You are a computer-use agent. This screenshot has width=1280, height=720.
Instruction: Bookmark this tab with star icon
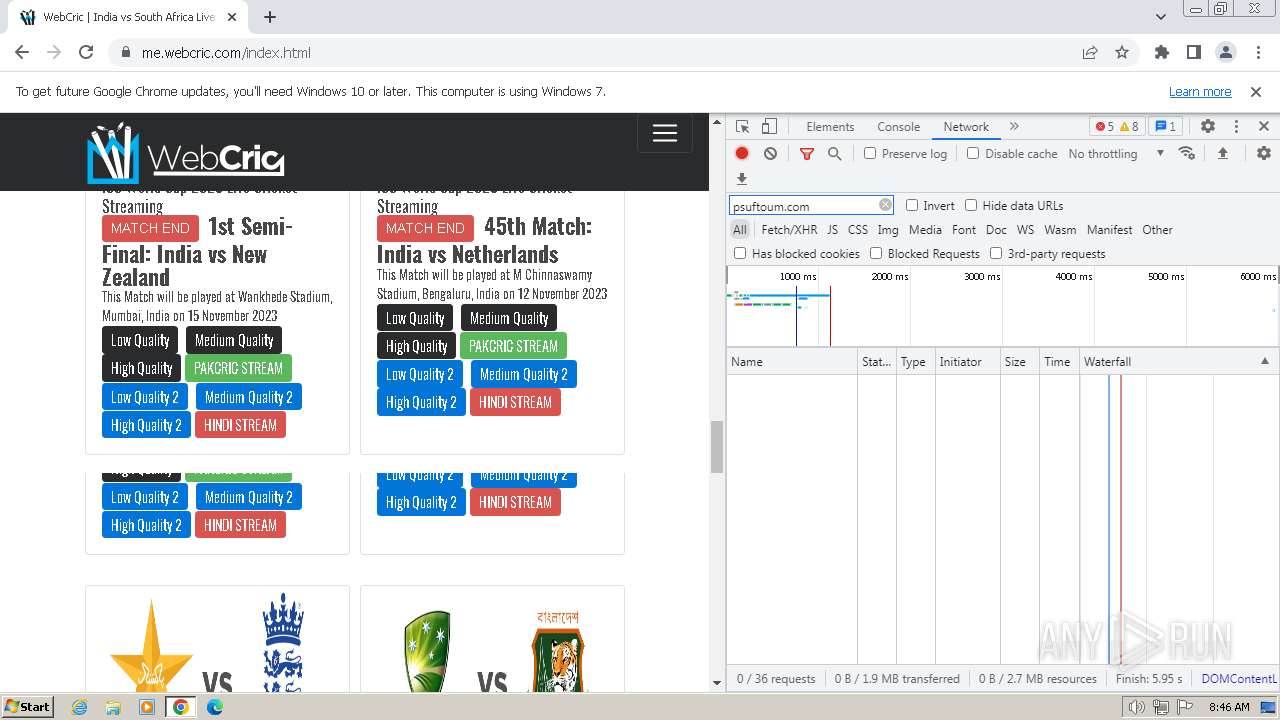pos(1122,53)
